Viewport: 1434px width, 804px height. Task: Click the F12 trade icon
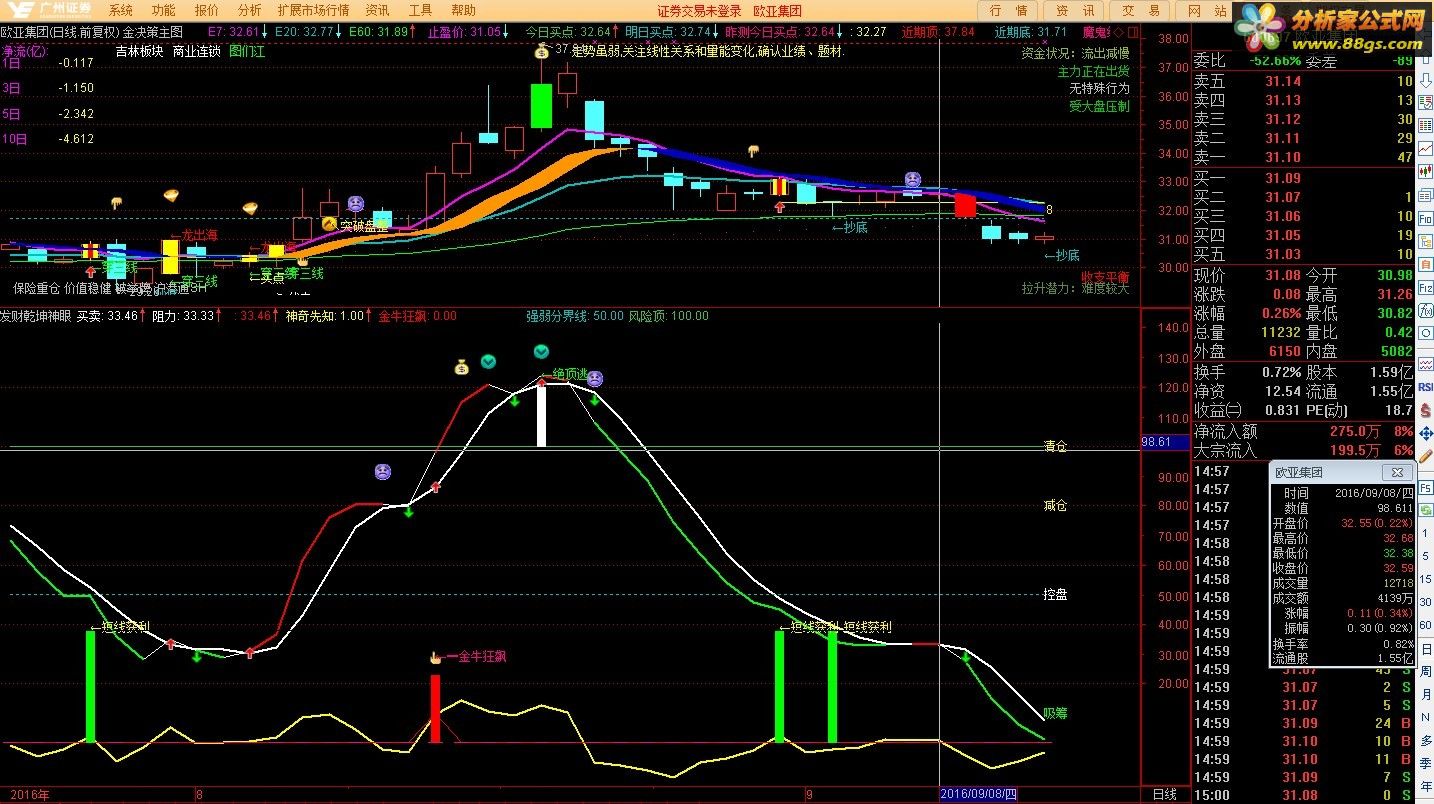click(x=1426, y=287)
